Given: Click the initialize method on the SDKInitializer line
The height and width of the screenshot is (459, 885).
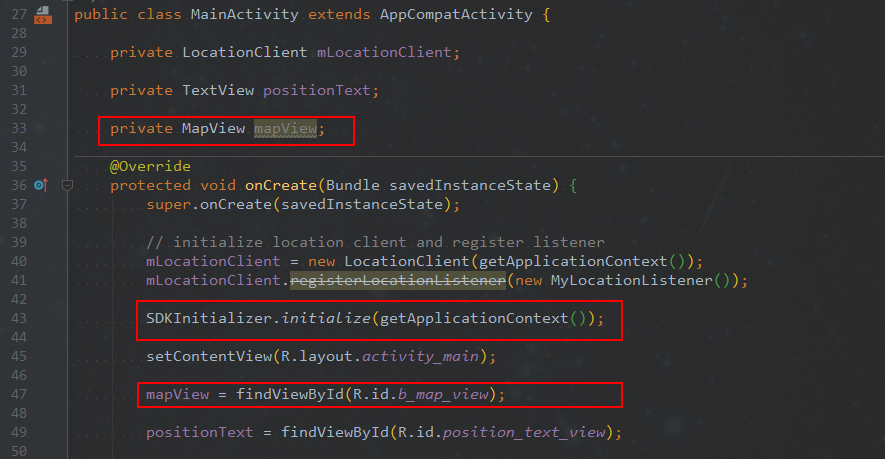Looking at the screenshot, I should click(x=326, y=318).
